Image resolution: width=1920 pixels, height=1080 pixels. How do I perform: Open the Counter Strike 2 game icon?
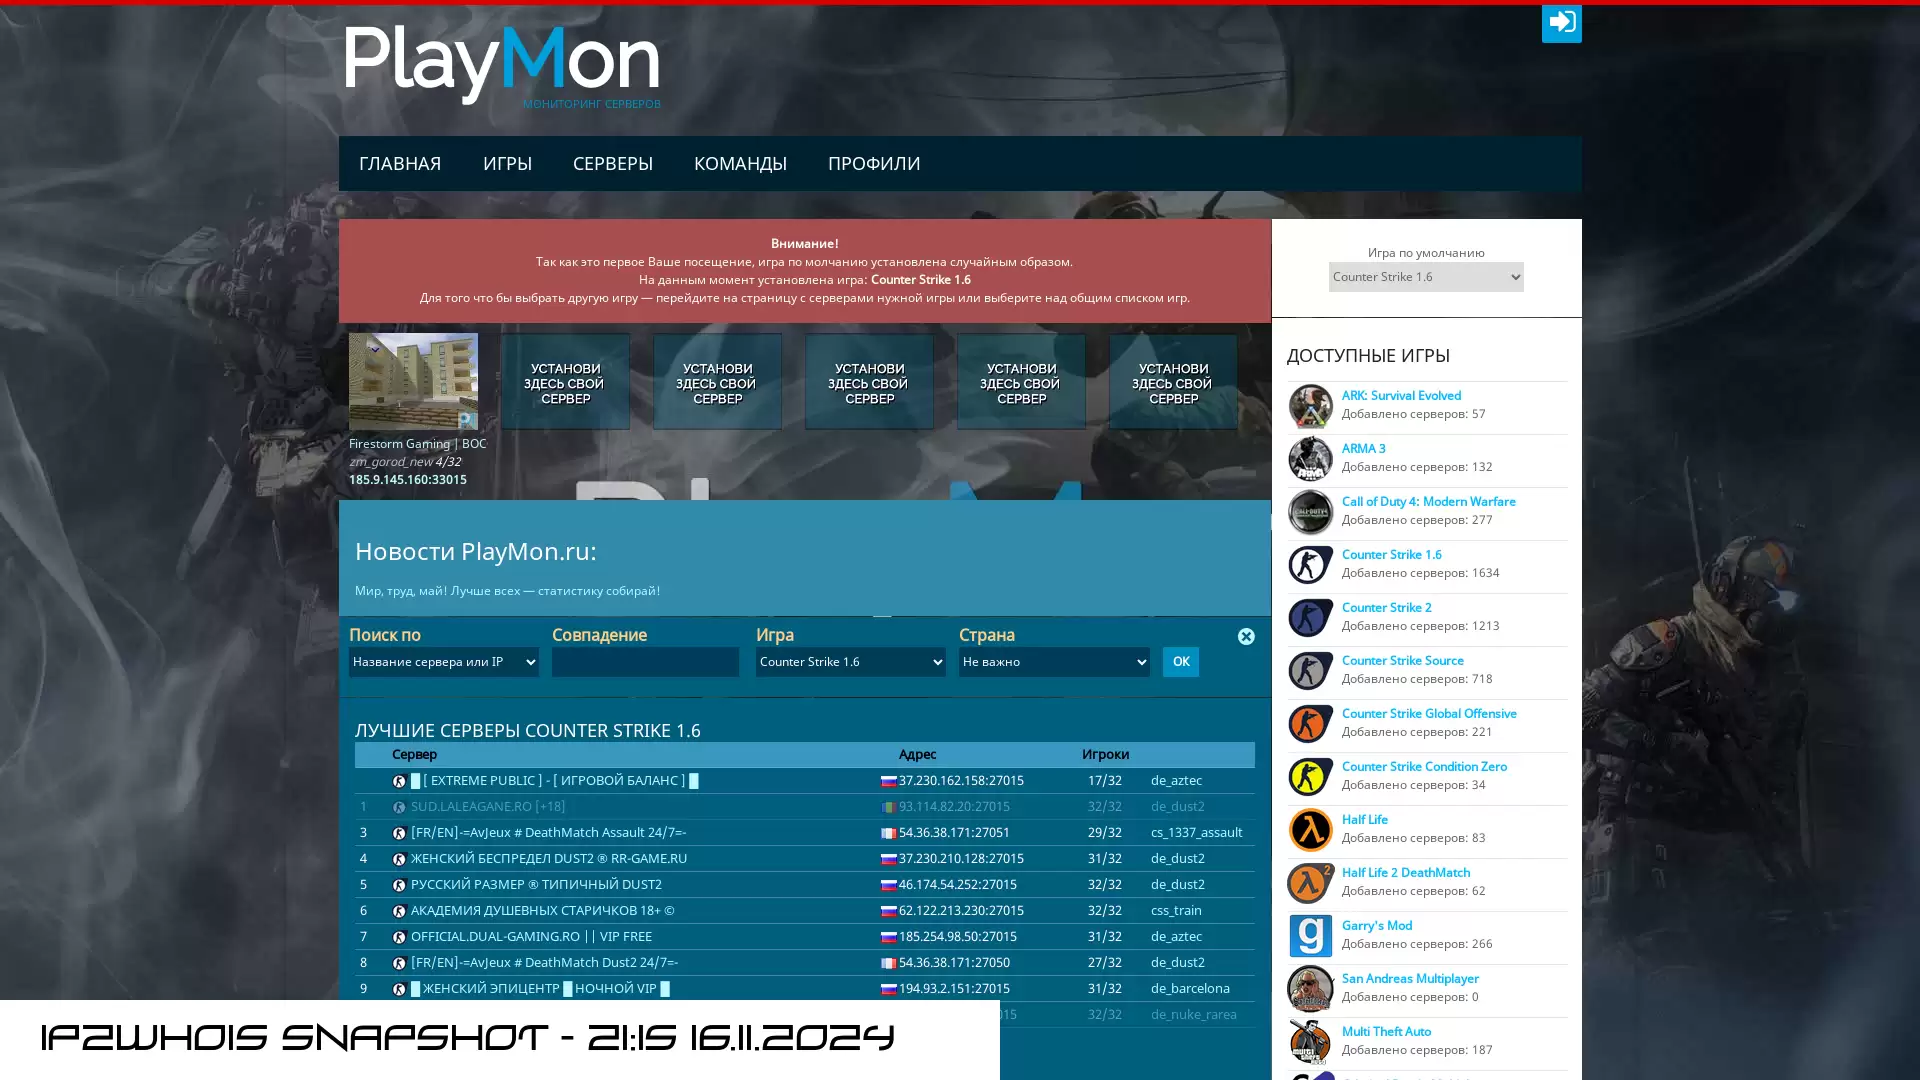click(1310, 618)
